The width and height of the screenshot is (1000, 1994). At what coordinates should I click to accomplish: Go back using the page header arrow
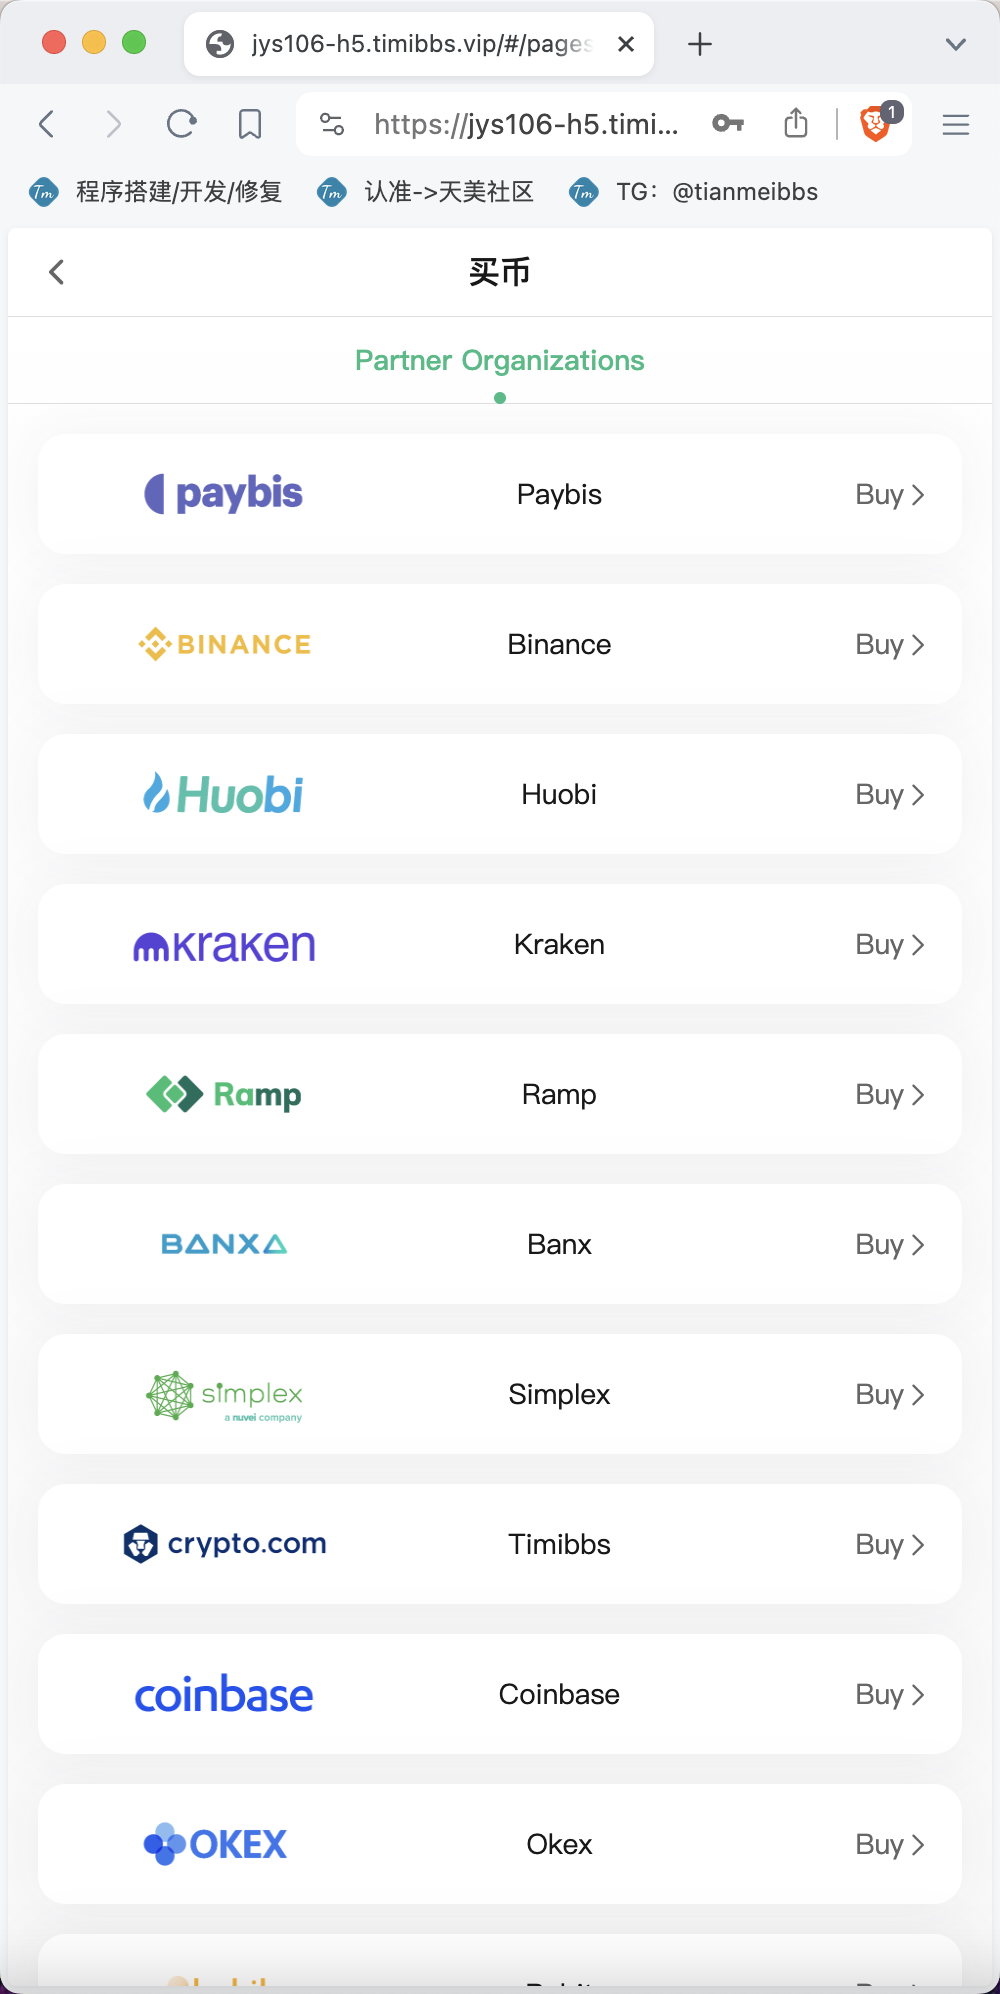(57, 272)
